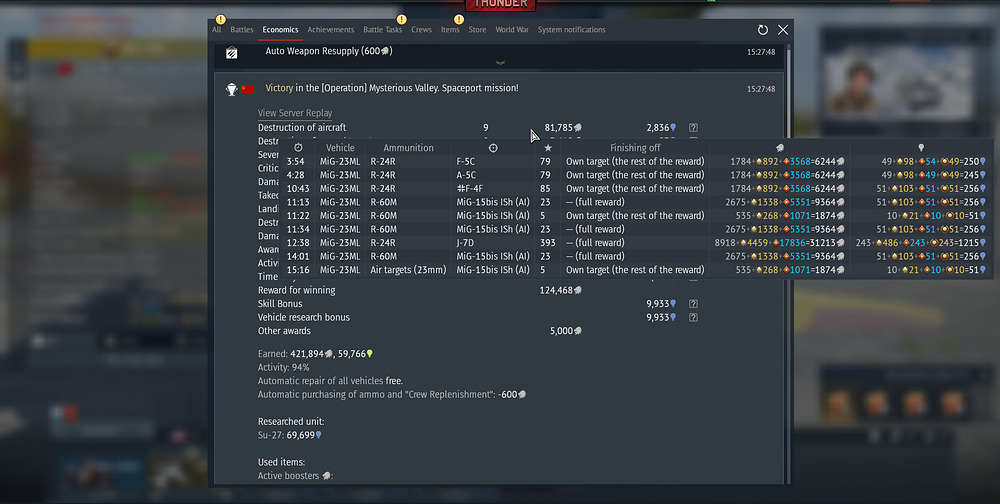Click the Auto Weapon Resupply entry icon
This screenshot has height=504, width=1000.
tap(231, 52)
